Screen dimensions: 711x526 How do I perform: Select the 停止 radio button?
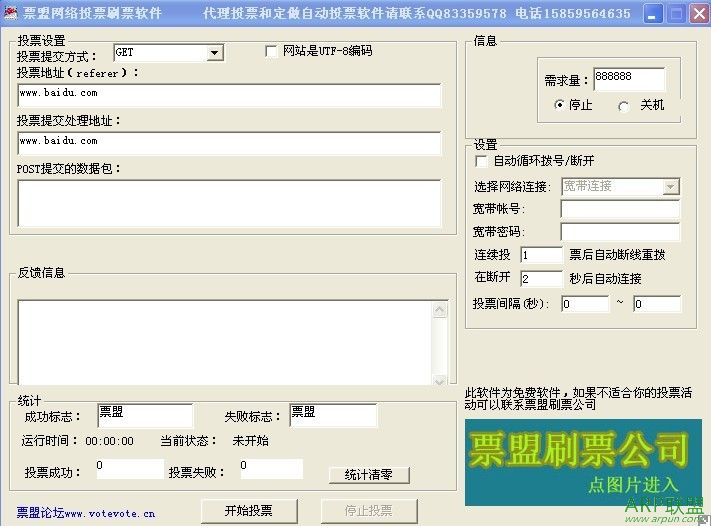pyautogui.click(x=560, y=105)
